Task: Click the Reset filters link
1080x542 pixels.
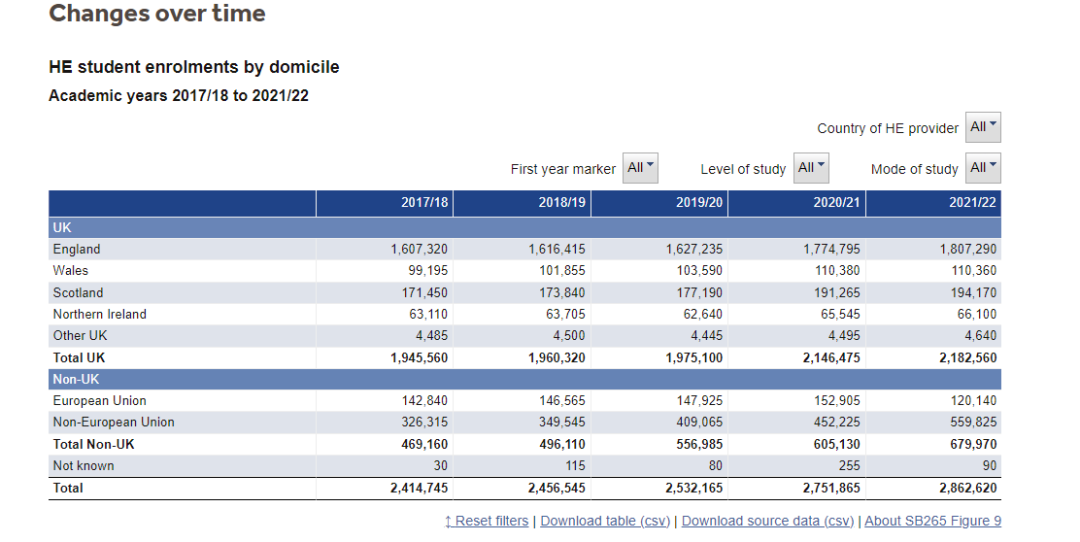Action: click(x=488, y=521)
